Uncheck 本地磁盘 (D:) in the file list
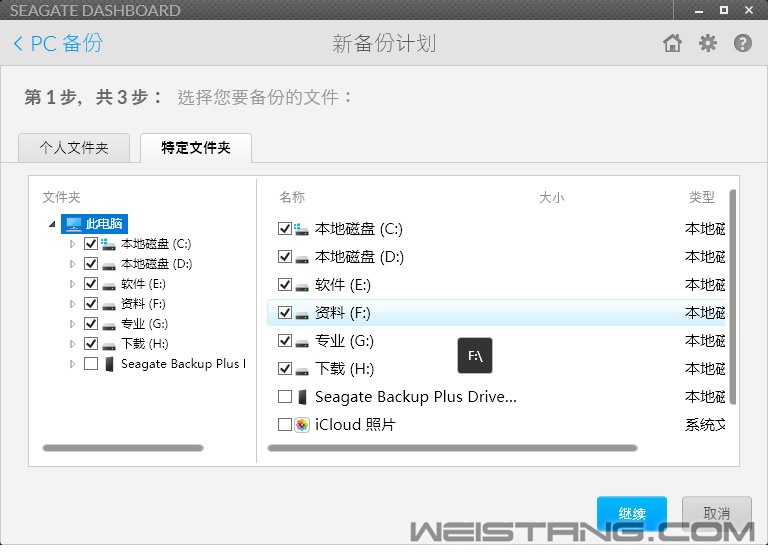Image resolution: width=768 pixels, height=555 pixels. click(285, 256)
